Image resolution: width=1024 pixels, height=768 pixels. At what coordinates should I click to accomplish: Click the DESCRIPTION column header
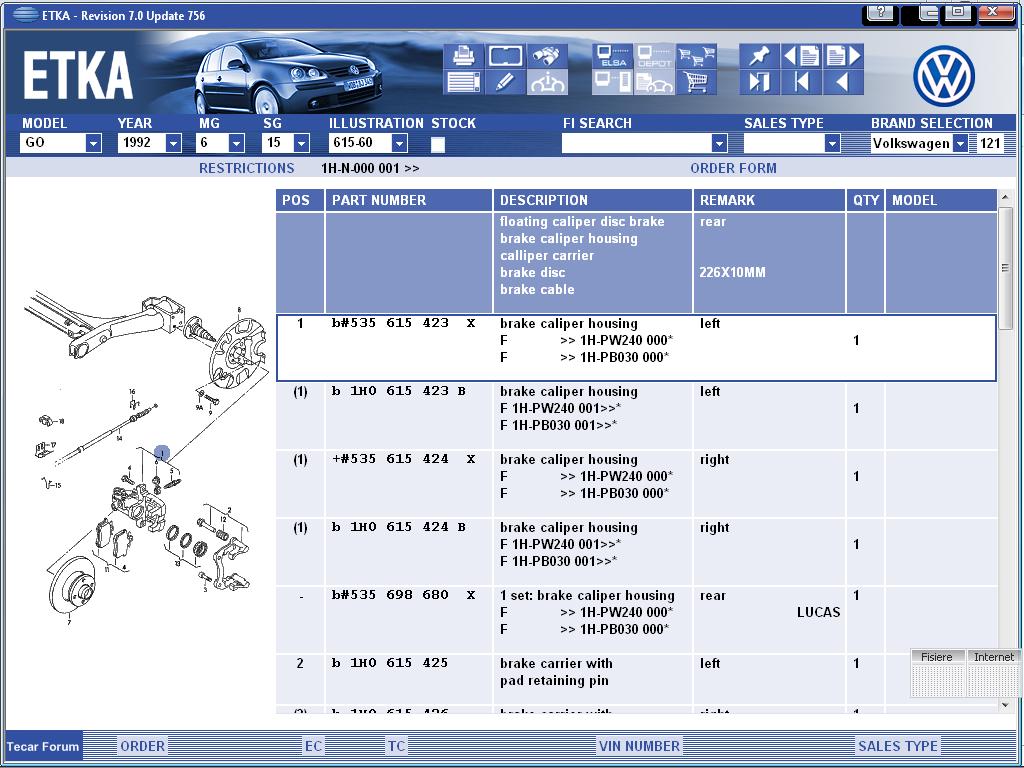pos(593,200)
